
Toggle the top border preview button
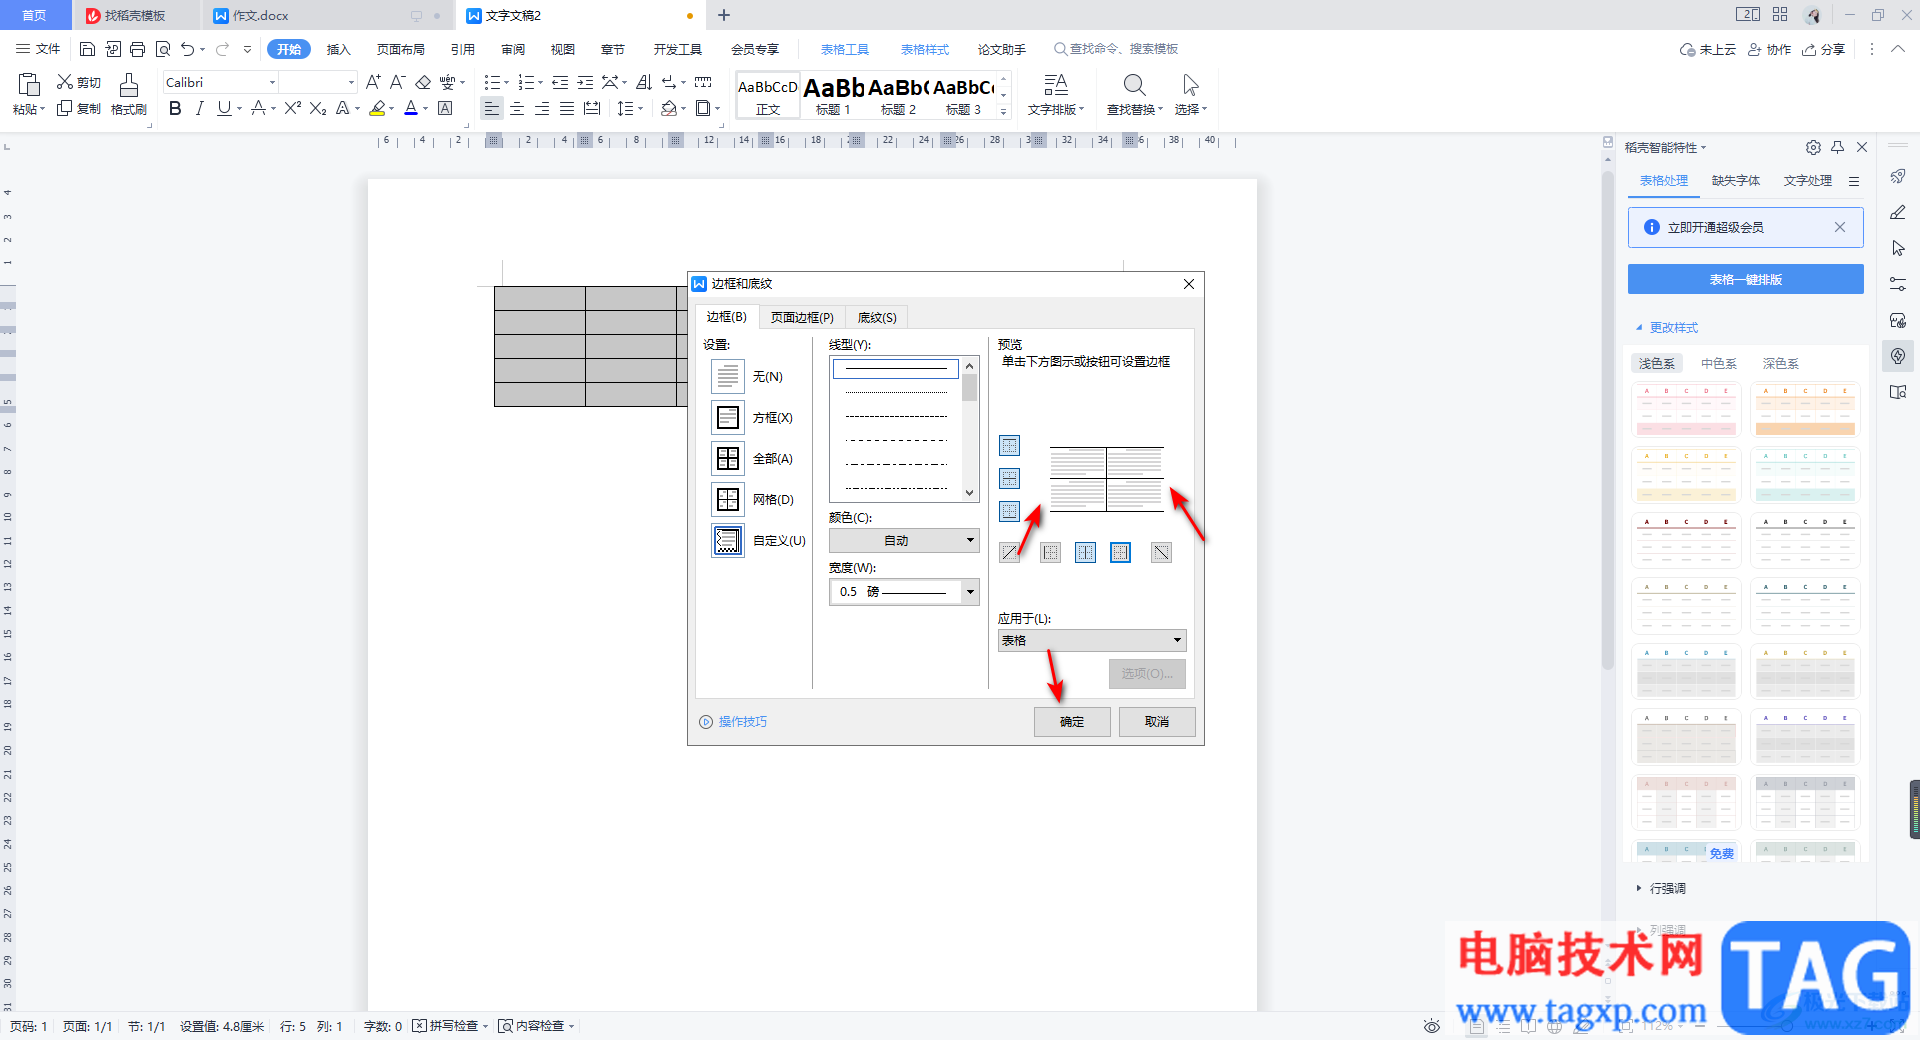click(x=1010, y=445)
